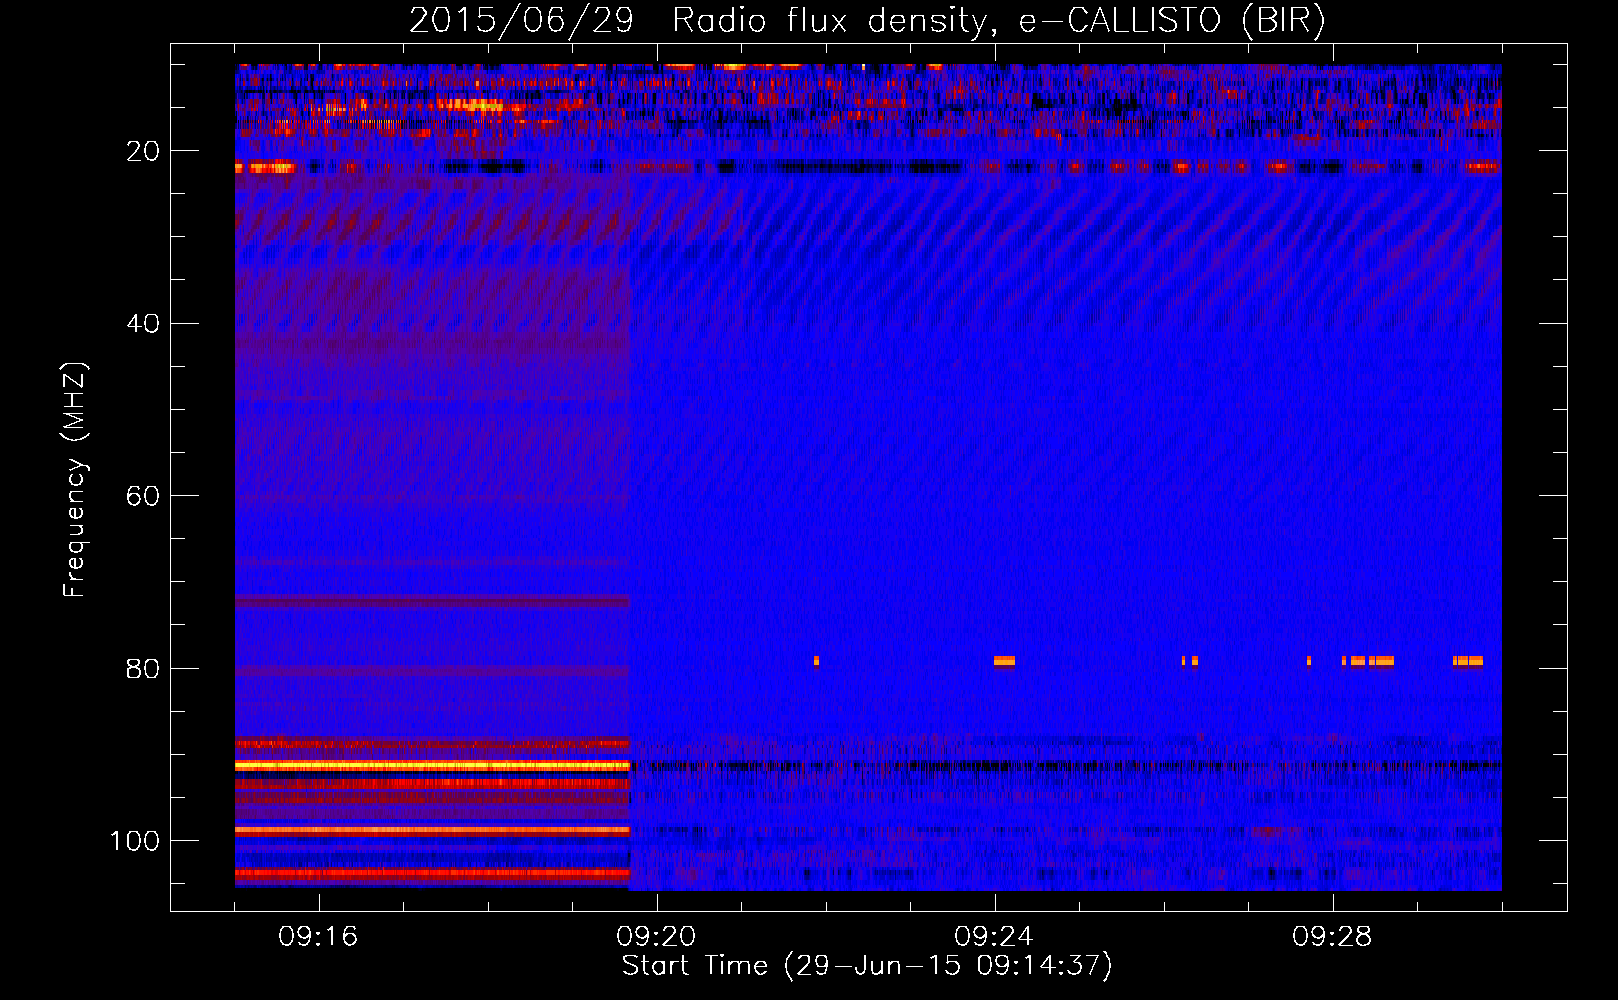
Task: Click the 09:20 time tick label
Action: pyautogui.click(x=656, y=937)
